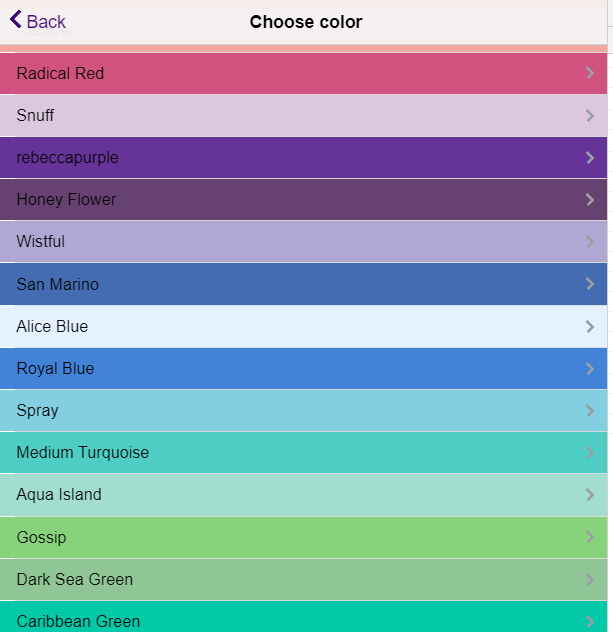Viewport: 613px width, 632px height.
Task: Click the arrow icon on Honey Flower row
Action: (x=590, y=199)
